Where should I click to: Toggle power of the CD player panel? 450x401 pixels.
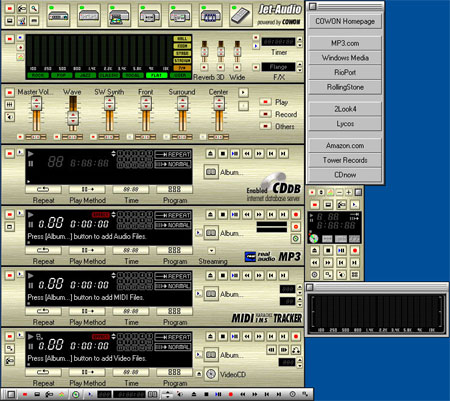[10, 153]
